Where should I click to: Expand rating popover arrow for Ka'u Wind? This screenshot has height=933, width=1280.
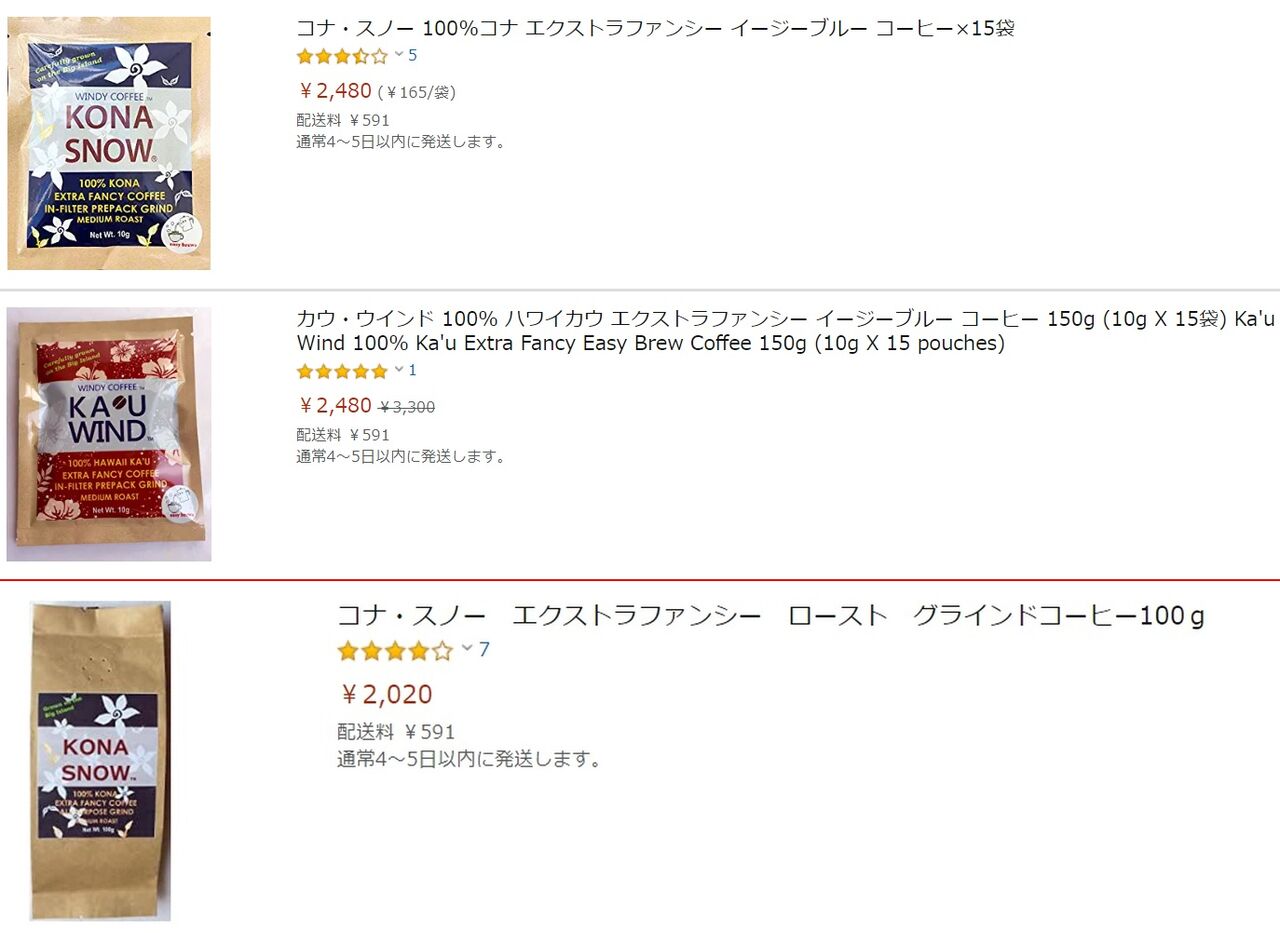pos(399,370)
